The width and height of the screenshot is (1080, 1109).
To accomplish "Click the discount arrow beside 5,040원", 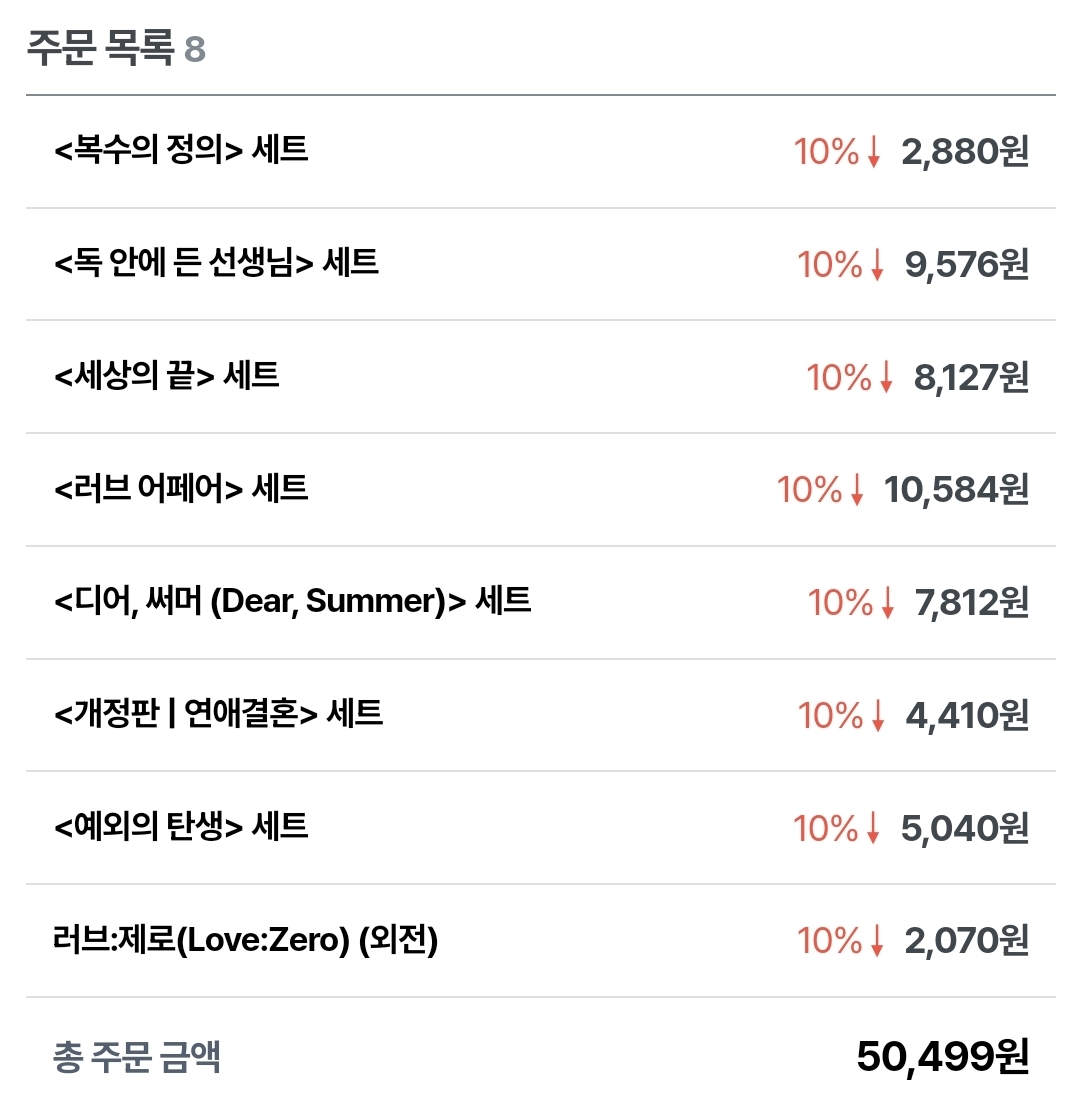I will [x=873, y=829].
